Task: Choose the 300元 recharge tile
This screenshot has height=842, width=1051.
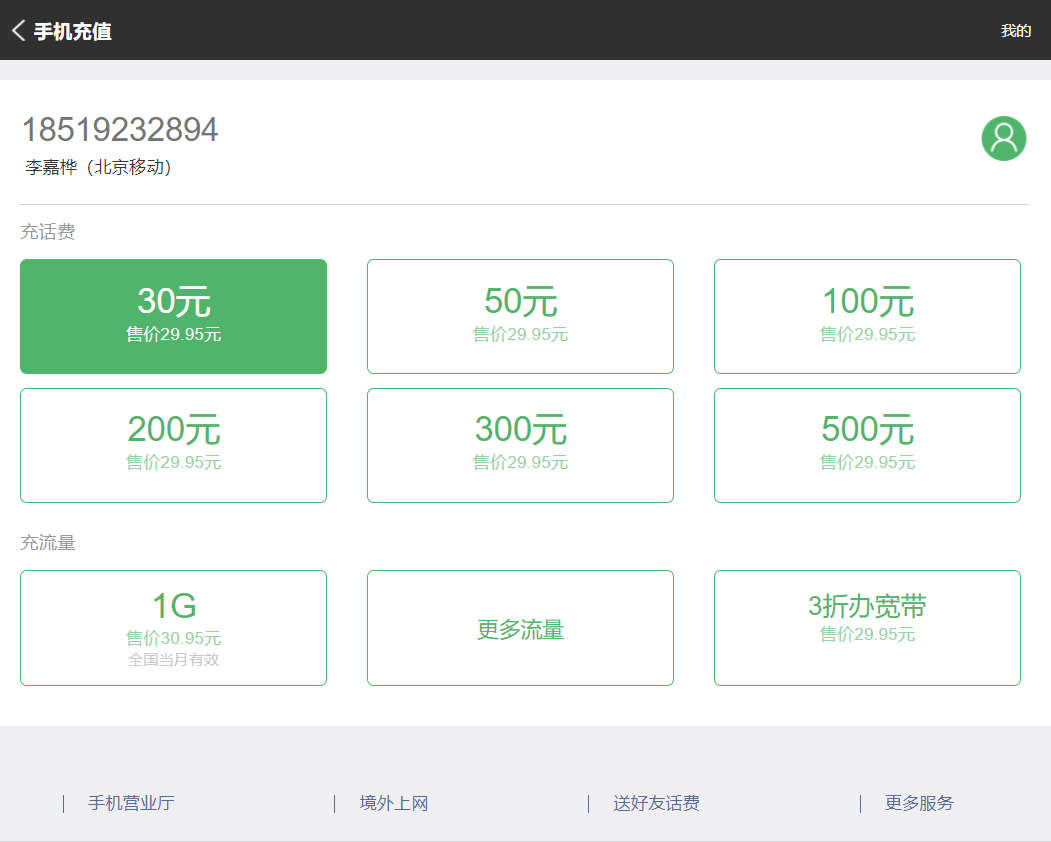Action: 520,445
